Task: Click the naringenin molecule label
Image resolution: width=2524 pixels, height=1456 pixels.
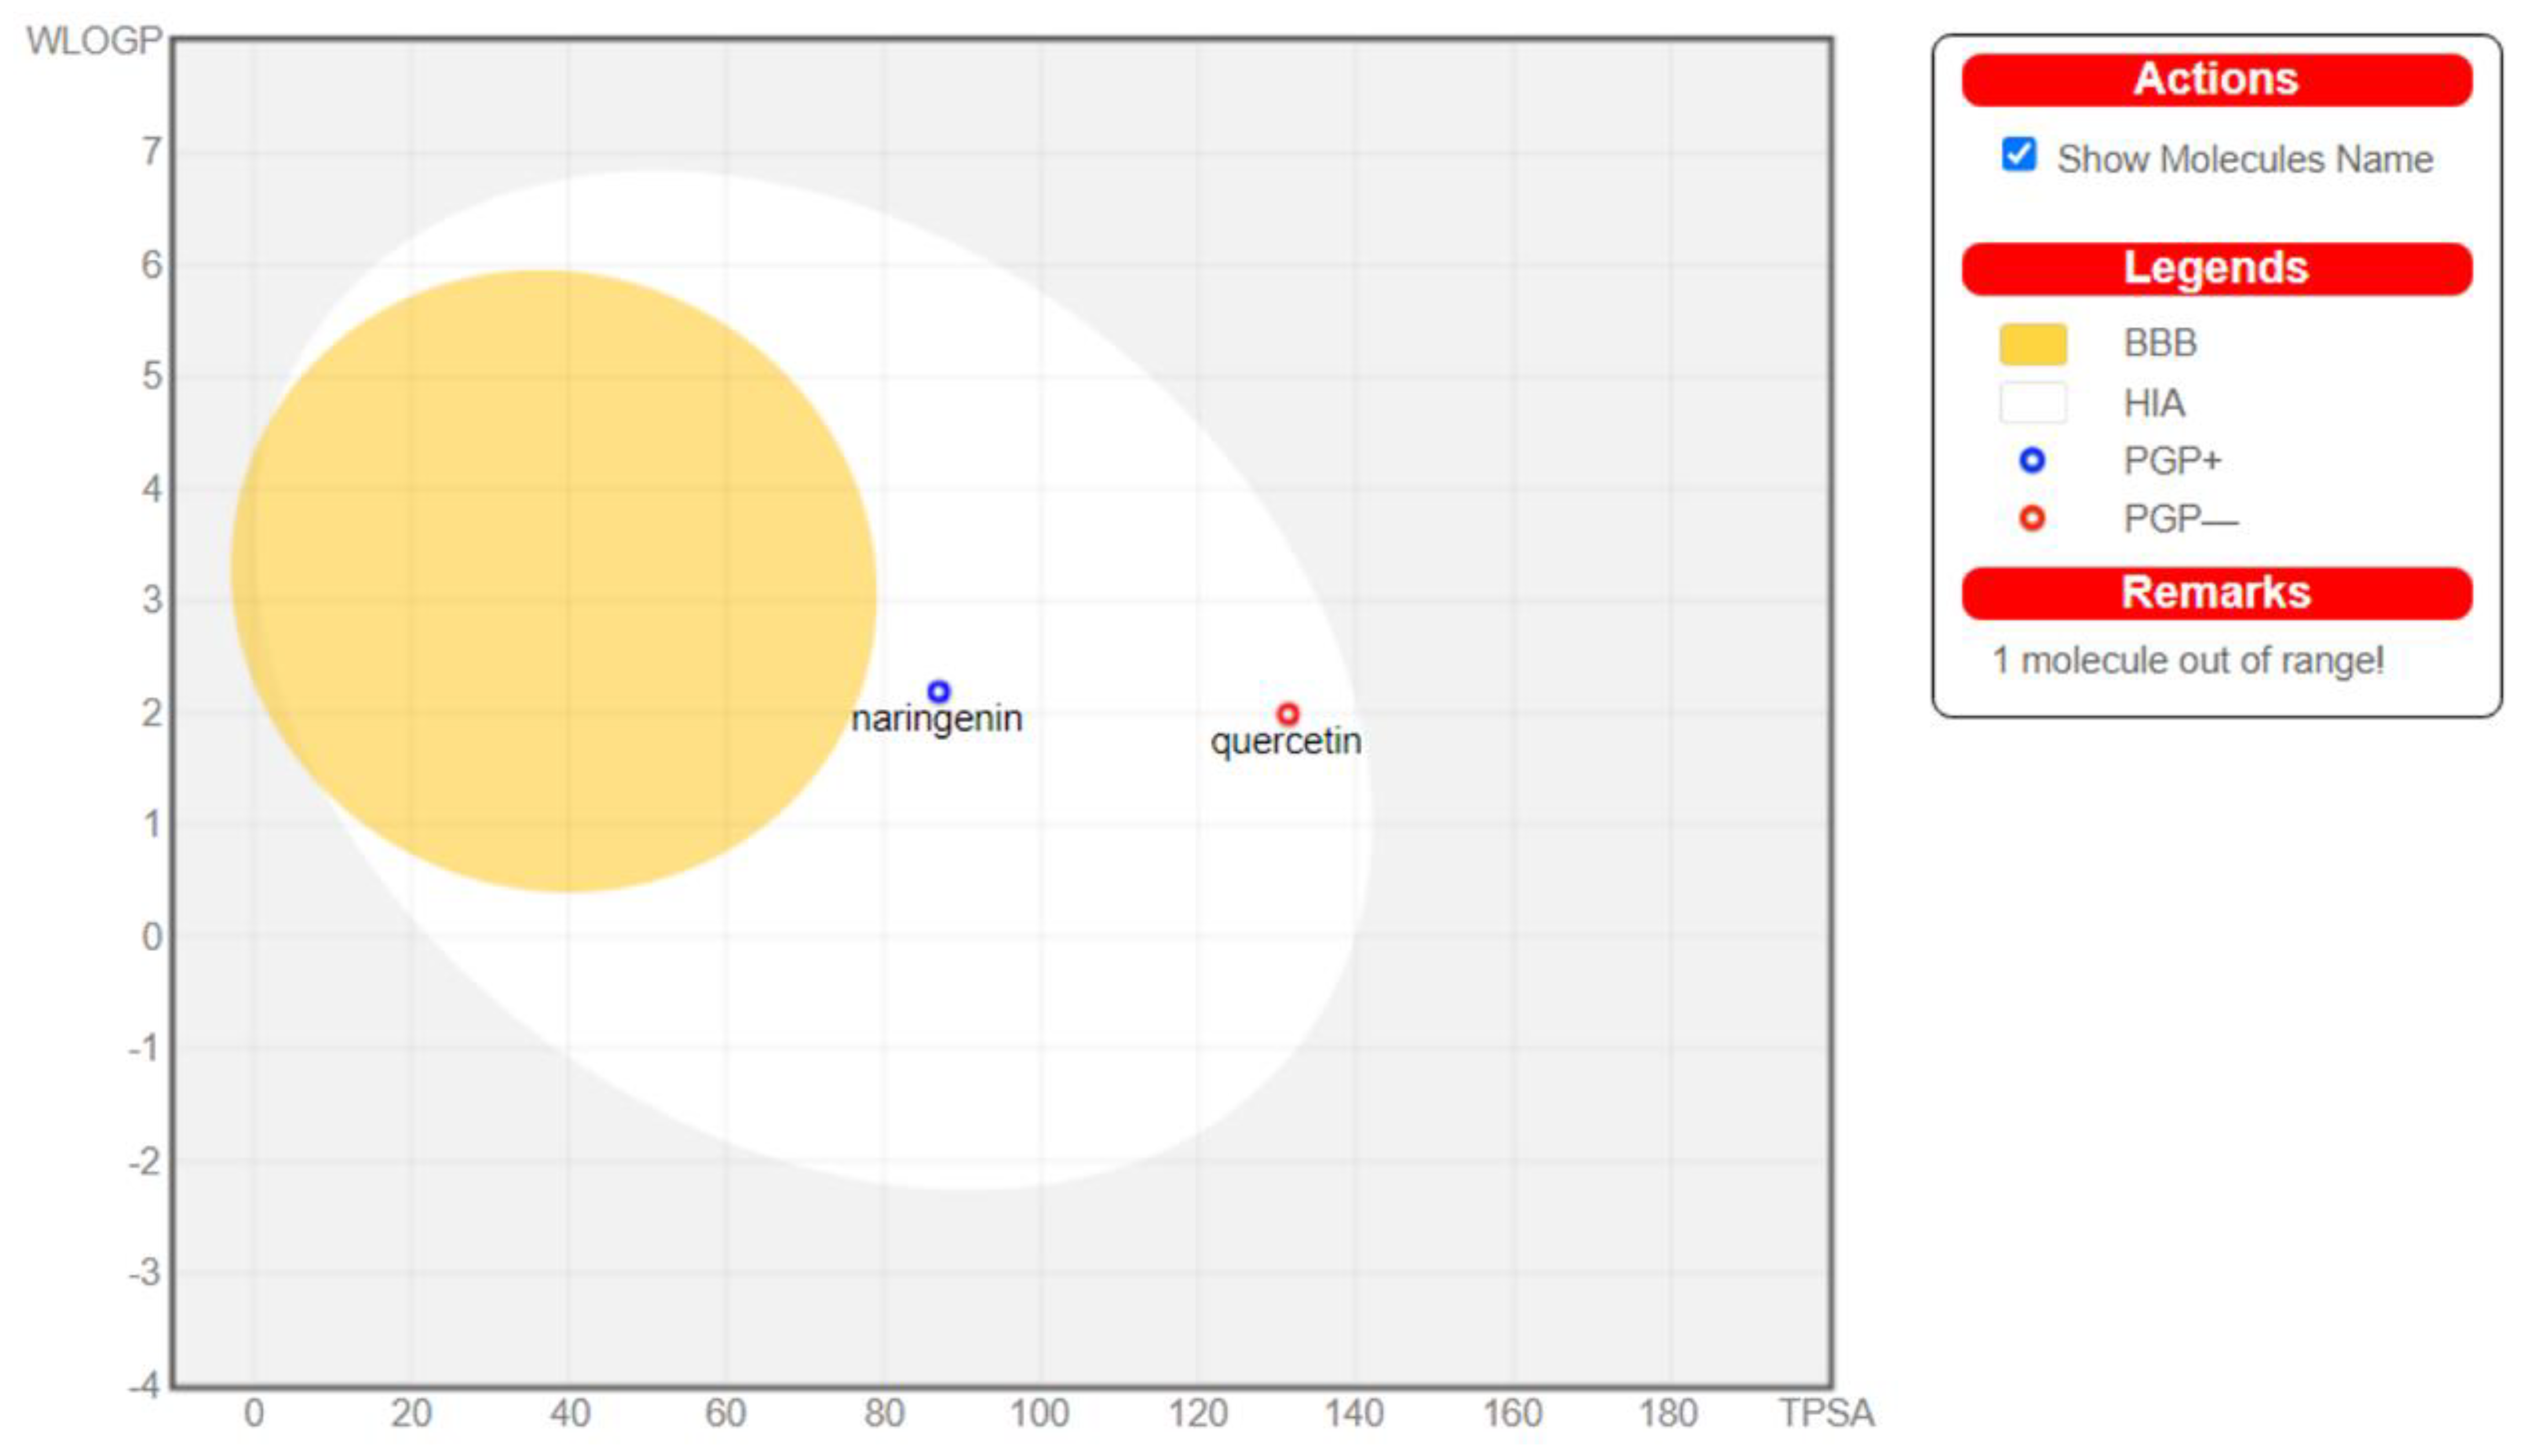Action: 936,719
